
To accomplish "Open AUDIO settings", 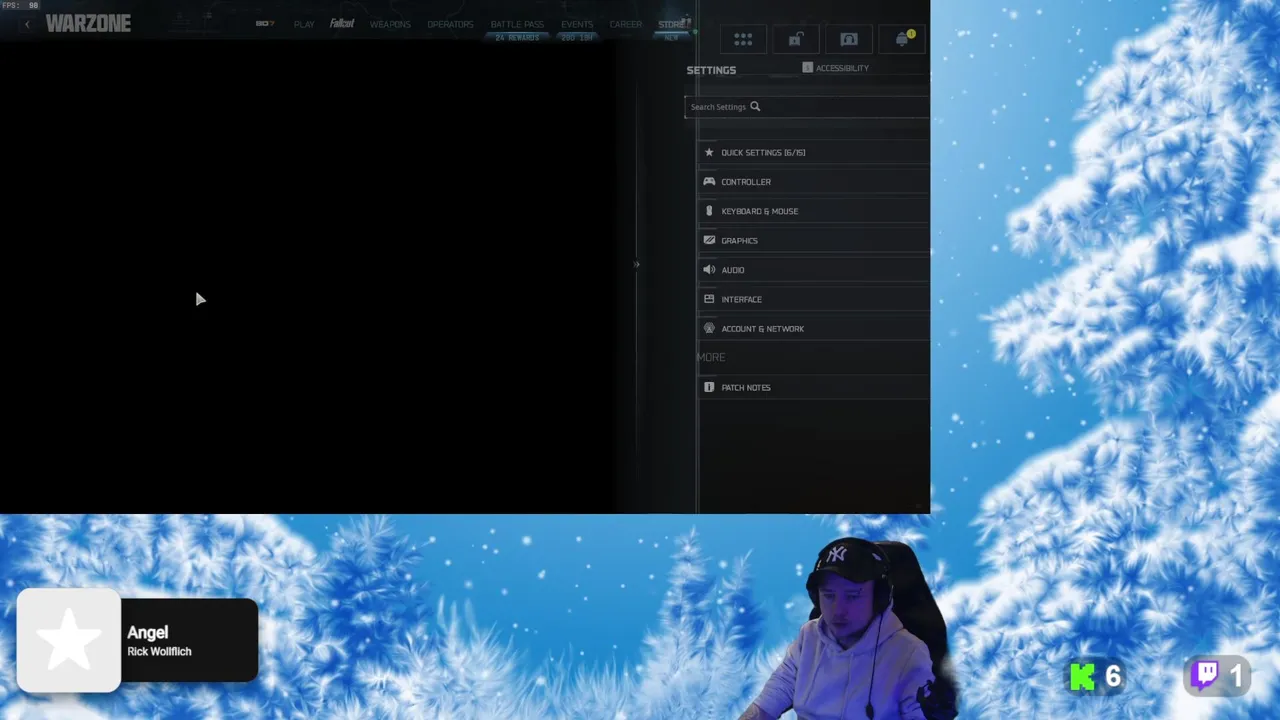I will (x=813, y=270).
